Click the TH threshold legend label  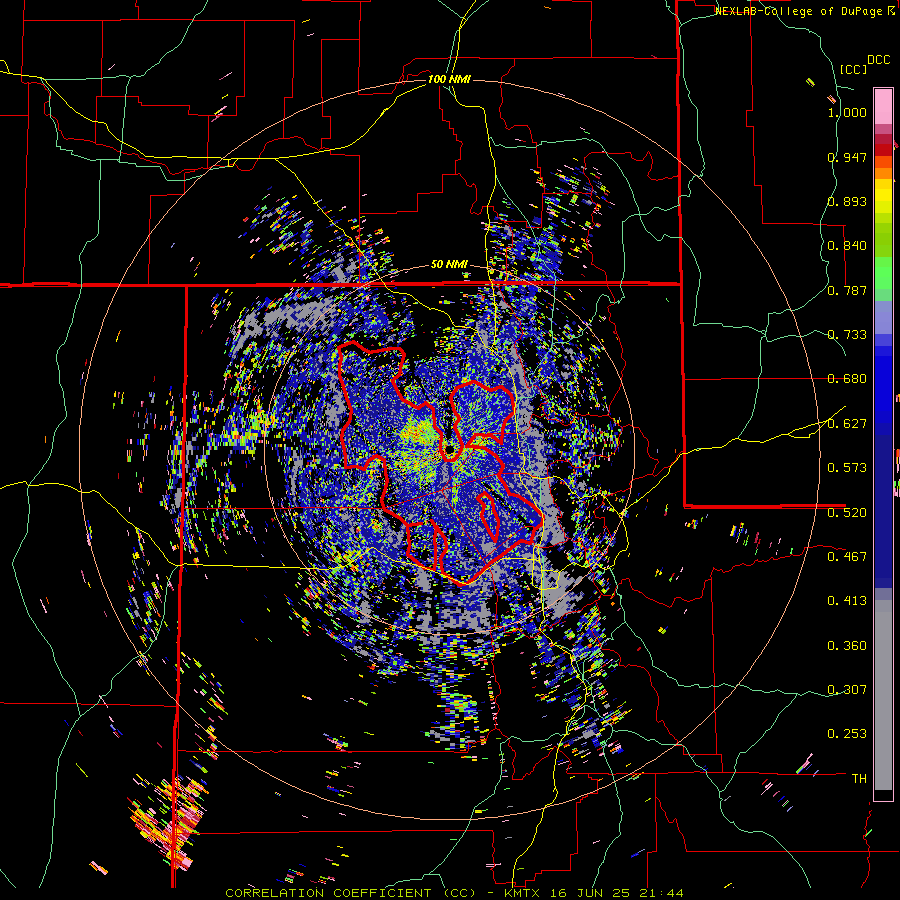coord(859,779)
